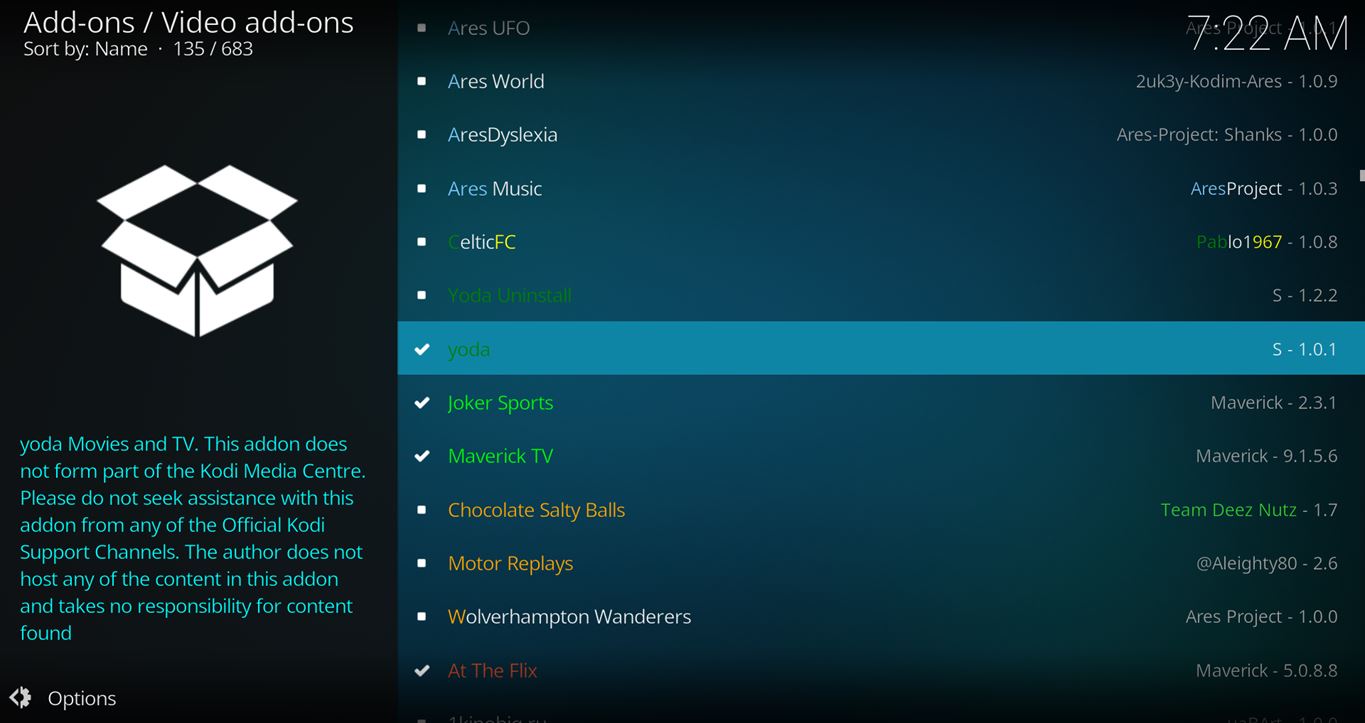
Task: Click the square bullet beside AresDyslexia
Action: 422,135
